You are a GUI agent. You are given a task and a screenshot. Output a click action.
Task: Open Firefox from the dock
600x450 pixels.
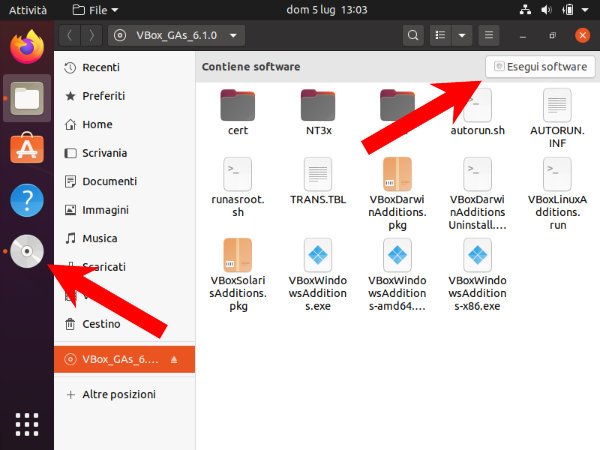point(27,47)
